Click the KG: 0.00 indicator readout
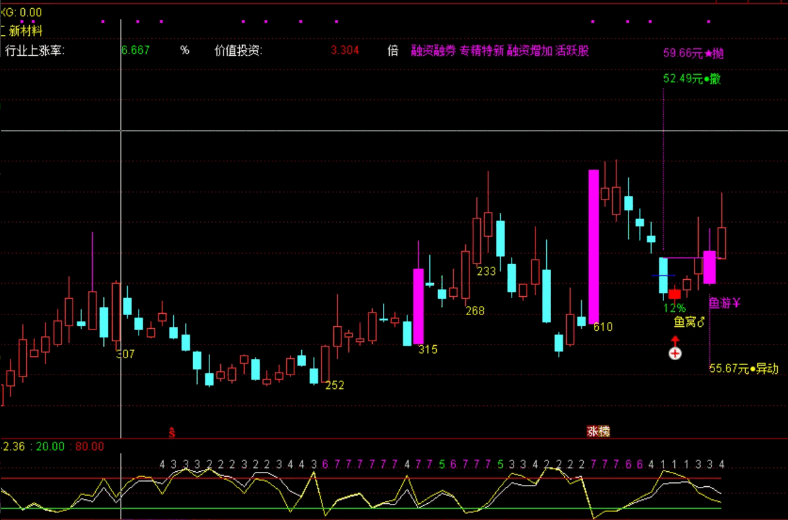Image resolution: width=788 pixels, height=520 pixels. coord(21,12)
